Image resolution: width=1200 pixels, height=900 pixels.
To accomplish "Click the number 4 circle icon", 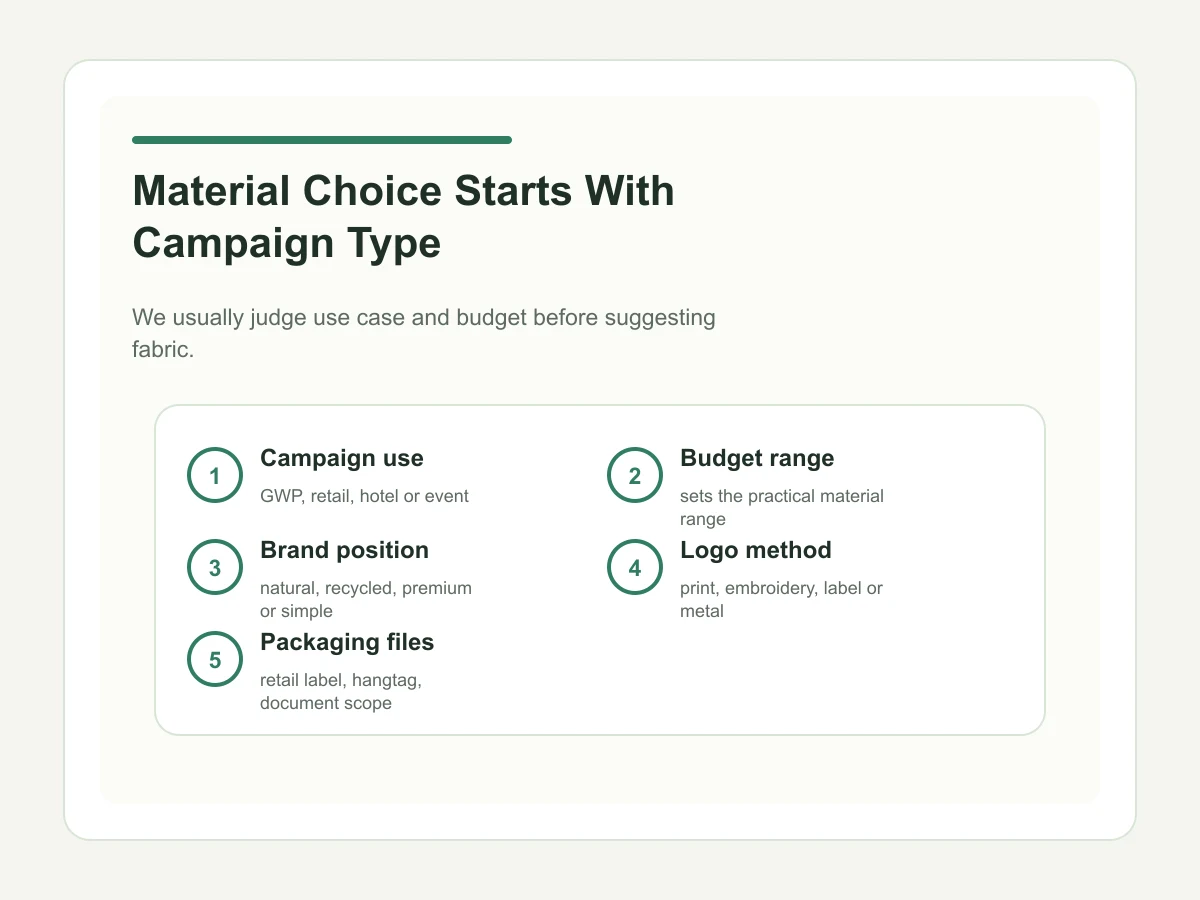I will [635, 569].
